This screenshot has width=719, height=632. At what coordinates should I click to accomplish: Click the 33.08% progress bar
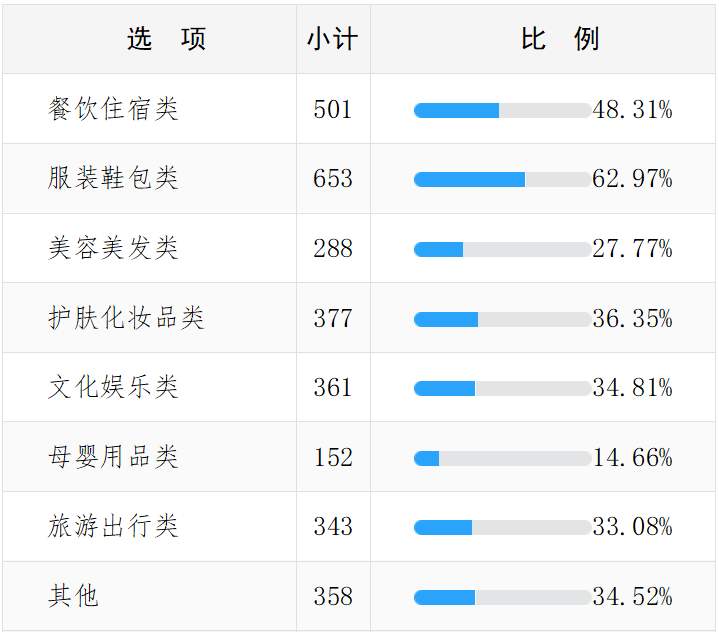pyautogui.click(x=502, y=527)
